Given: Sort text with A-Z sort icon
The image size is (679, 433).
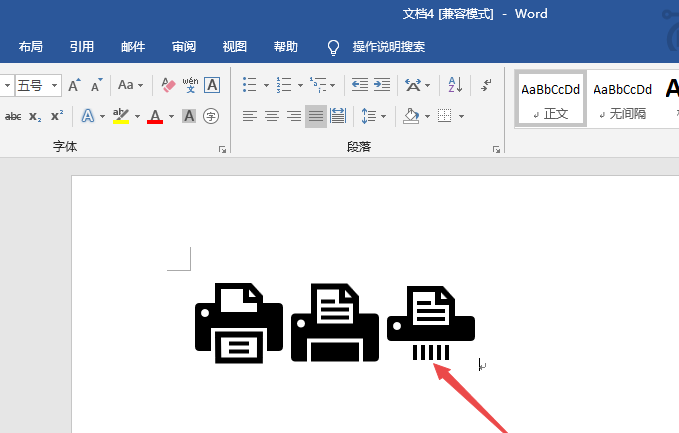Looking at the screenshot, I should [x=456, y=85].
